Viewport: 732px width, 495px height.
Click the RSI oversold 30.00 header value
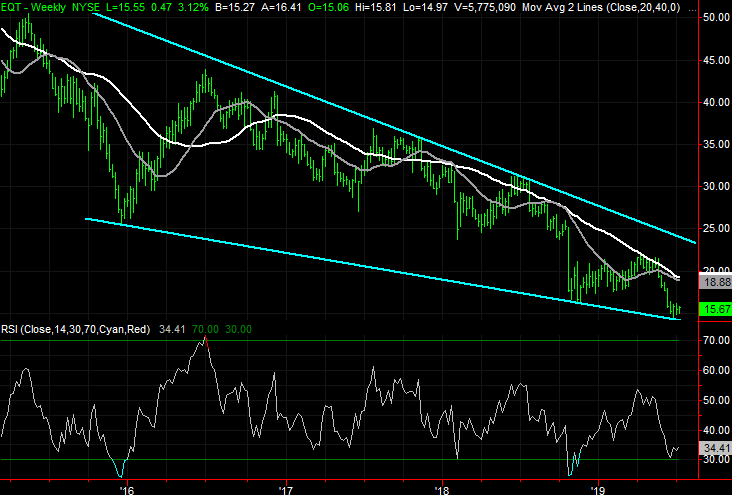tap(238, 329)
